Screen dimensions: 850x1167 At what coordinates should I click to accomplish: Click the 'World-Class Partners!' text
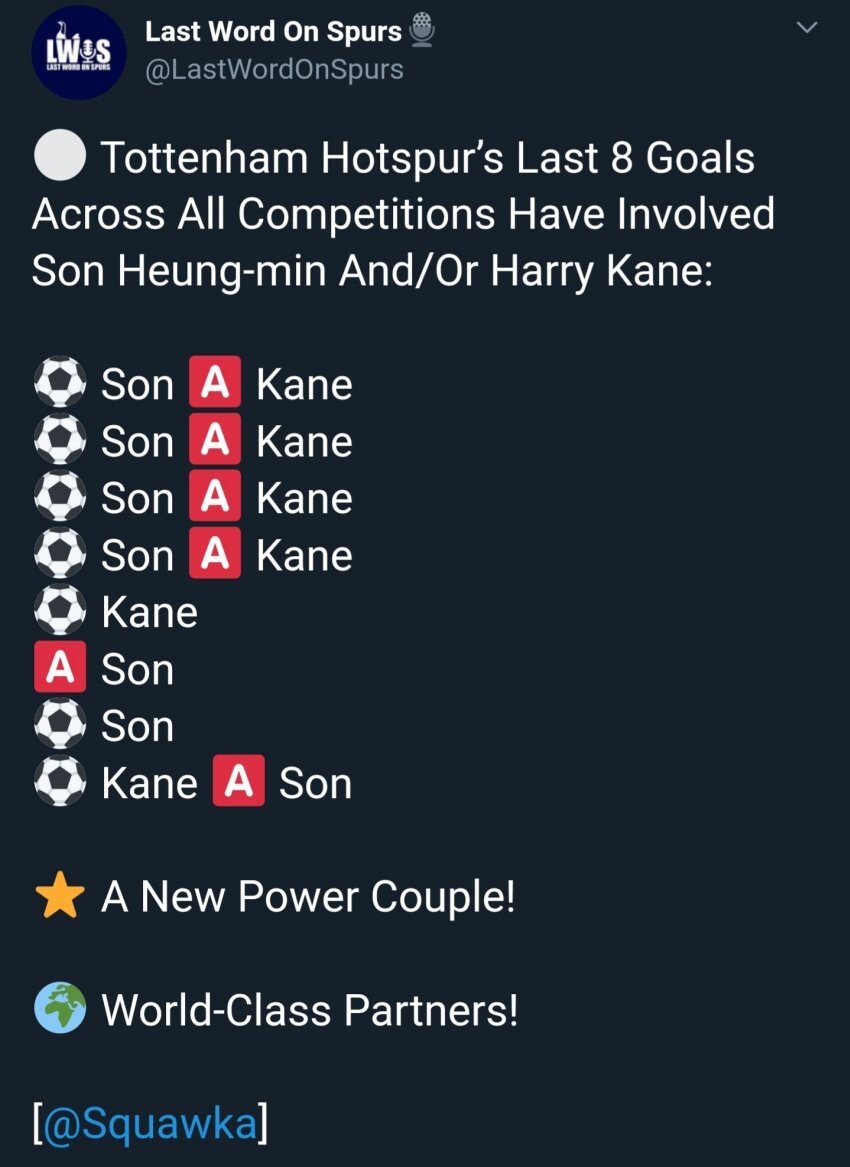tap(310, 1010)
